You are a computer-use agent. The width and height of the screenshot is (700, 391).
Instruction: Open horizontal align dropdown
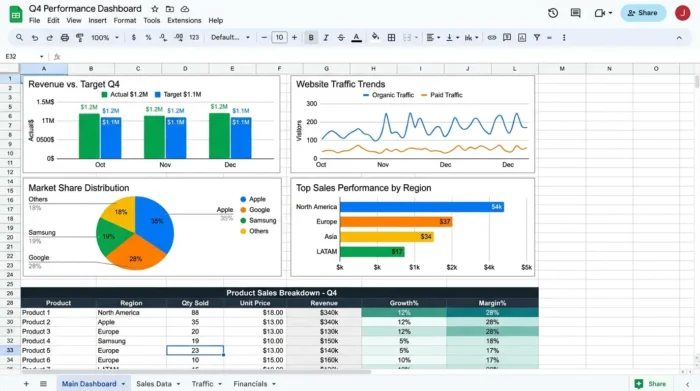pyautogui.click(x=433, y=37)
